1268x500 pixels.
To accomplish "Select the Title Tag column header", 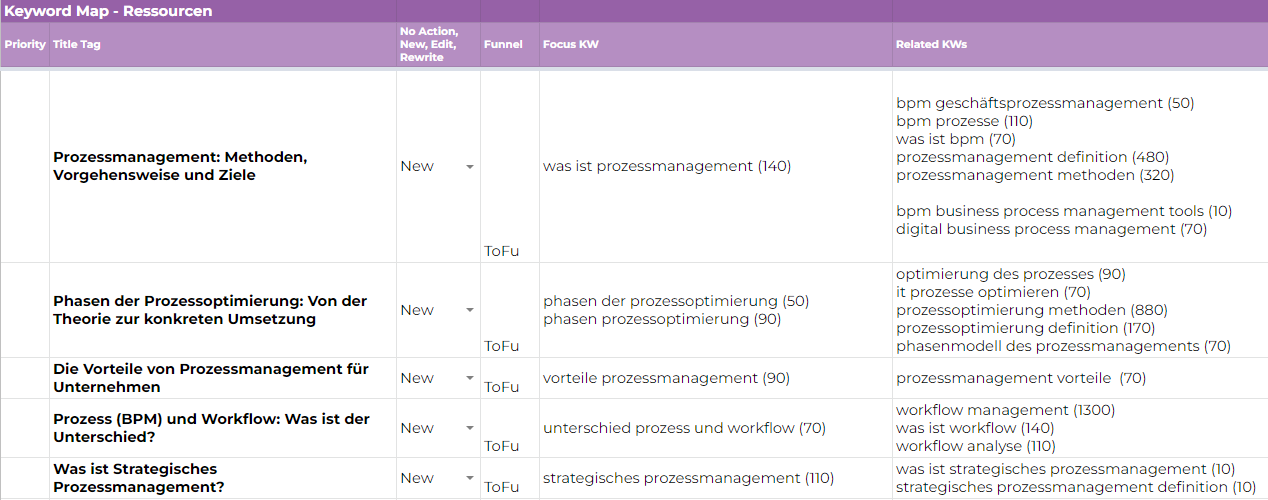I will coord(77,45).
